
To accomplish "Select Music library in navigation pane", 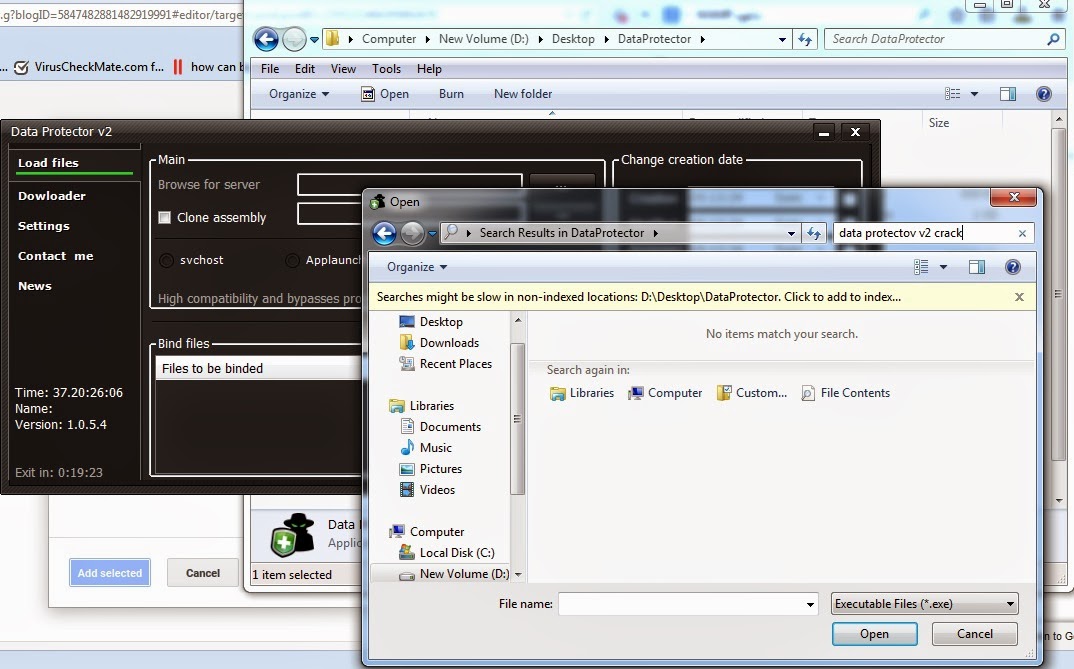I will [426, 448].
